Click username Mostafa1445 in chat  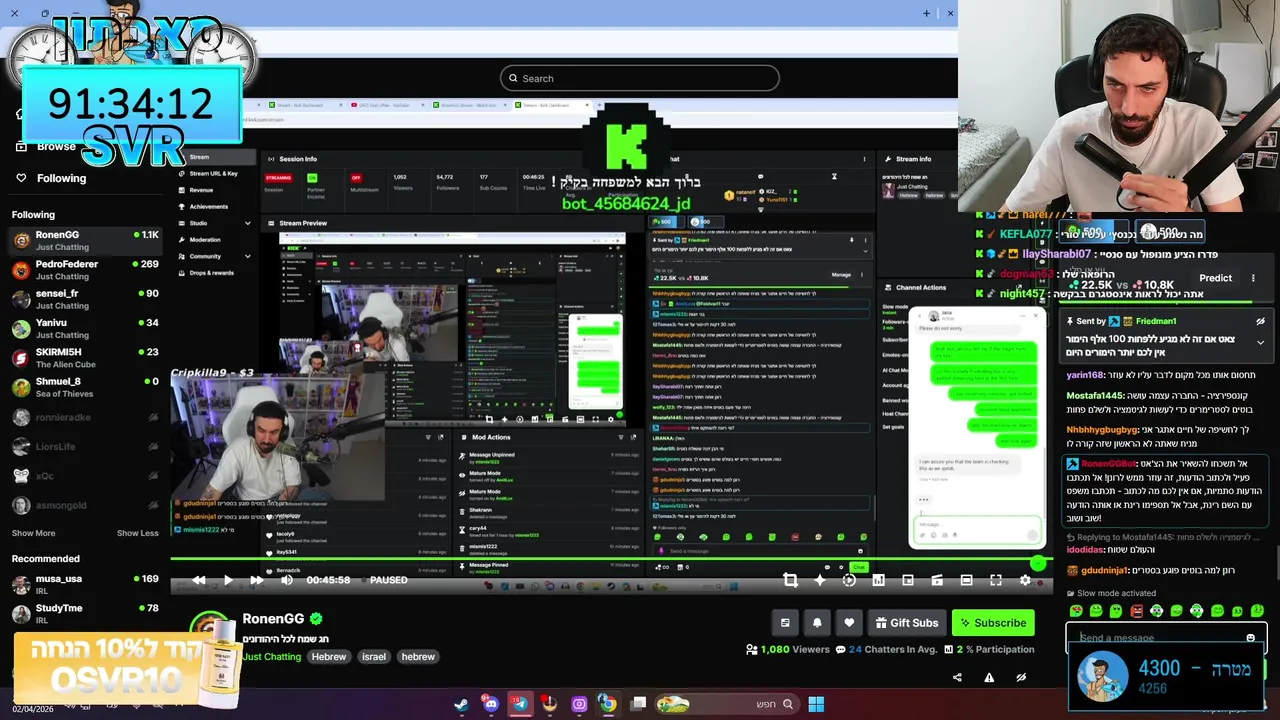[x=1095, y=396]
